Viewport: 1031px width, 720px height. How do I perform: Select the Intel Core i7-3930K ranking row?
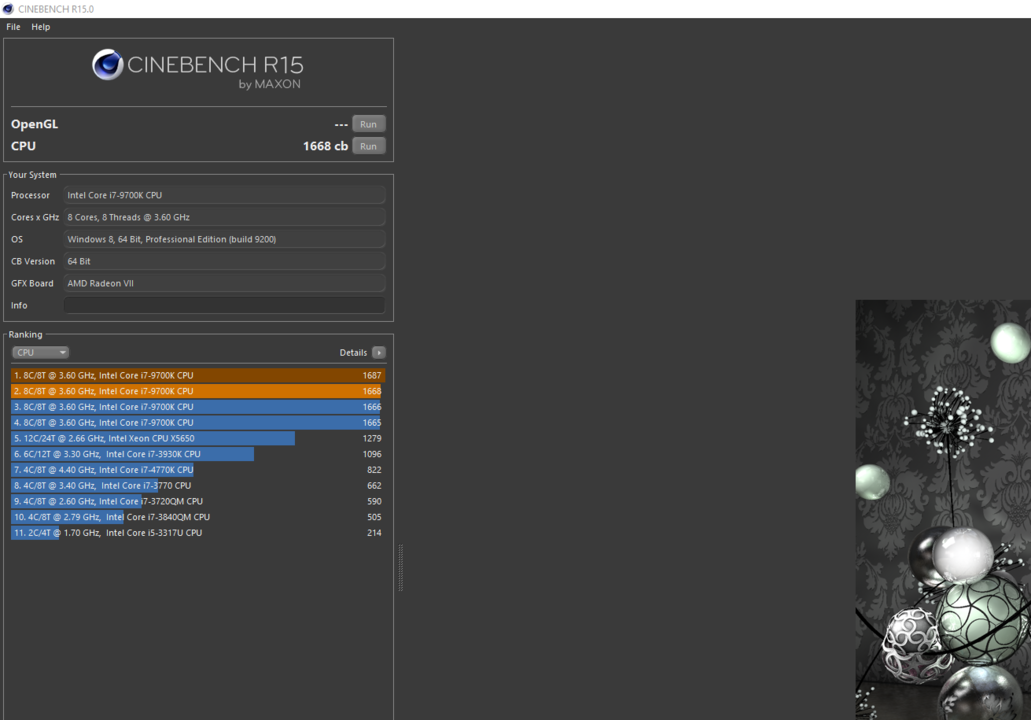[x=198, y=454]
